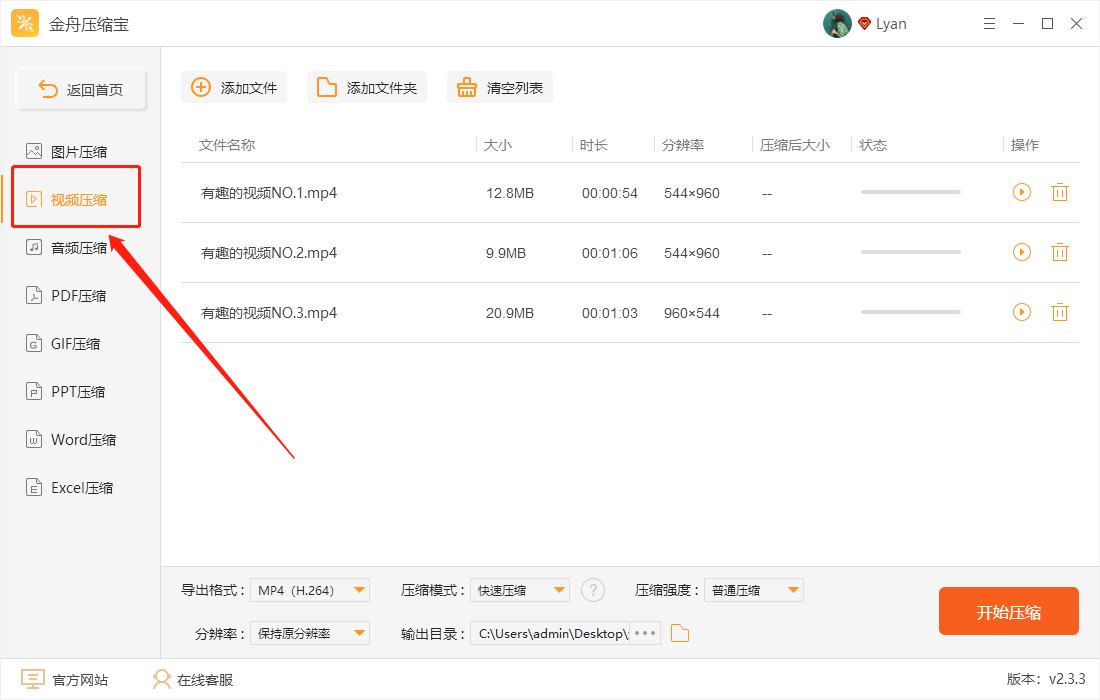1100x700 pixels.
Task: Click 添加文件 to add files
Action: click(233, 87)
